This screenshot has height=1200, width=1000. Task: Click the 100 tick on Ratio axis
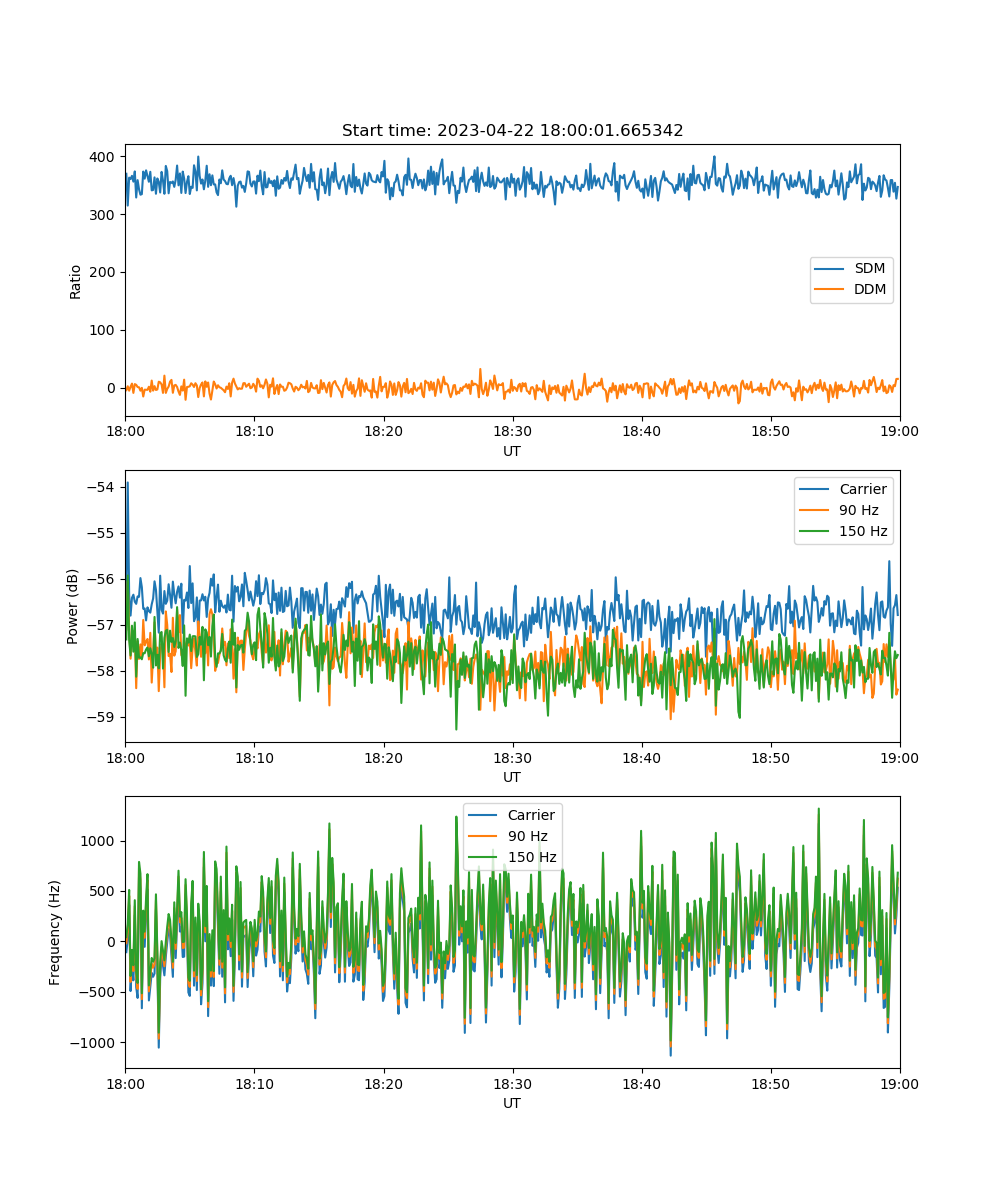coord(104,330)
